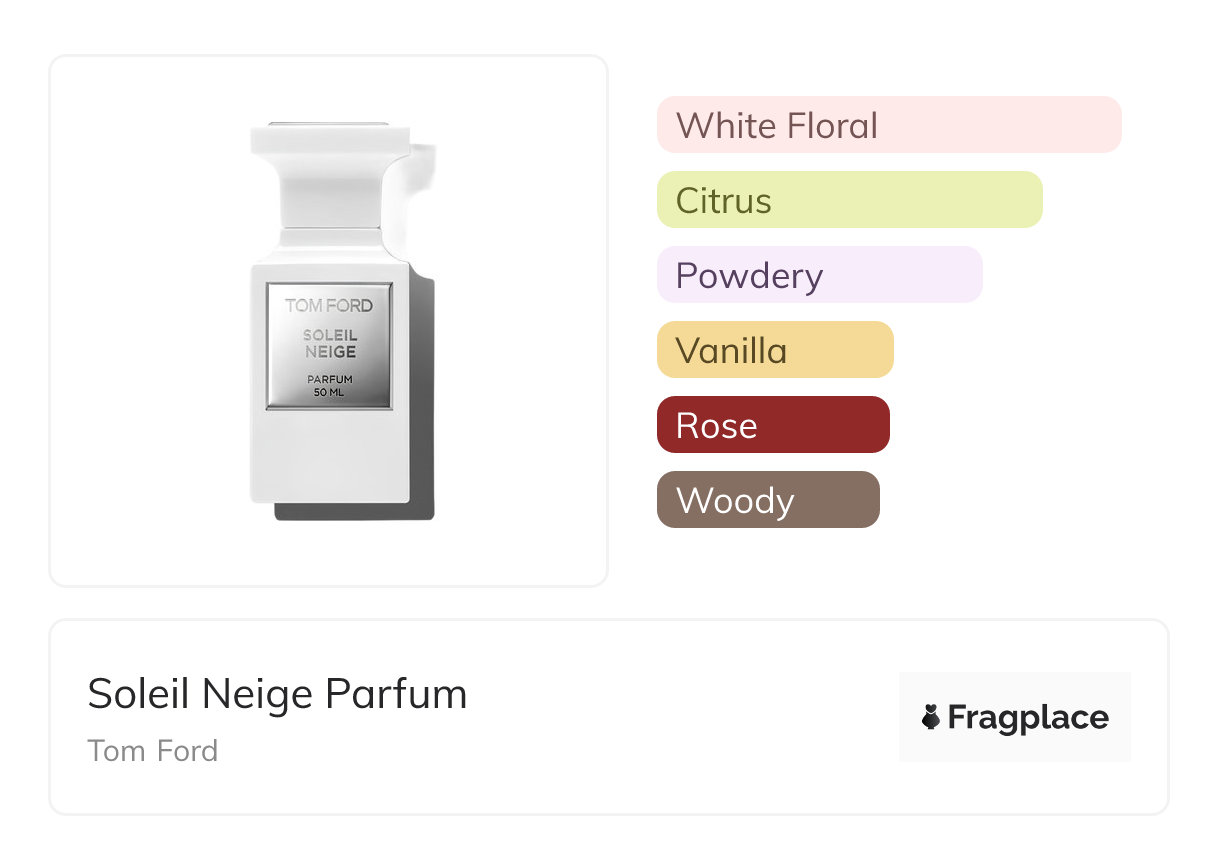Click the Tom Ford brand name below title
Viewport: 1218px width, 864px height.
click(x=152, y=750)
